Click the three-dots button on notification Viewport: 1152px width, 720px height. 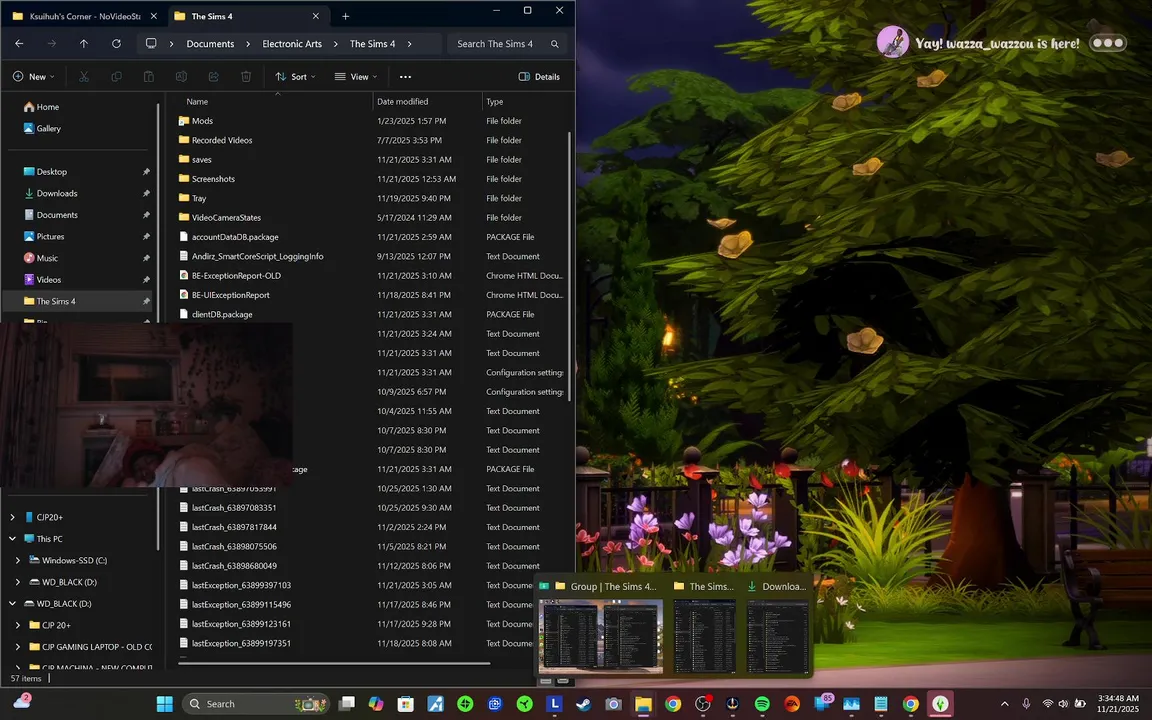point(1108,43)
